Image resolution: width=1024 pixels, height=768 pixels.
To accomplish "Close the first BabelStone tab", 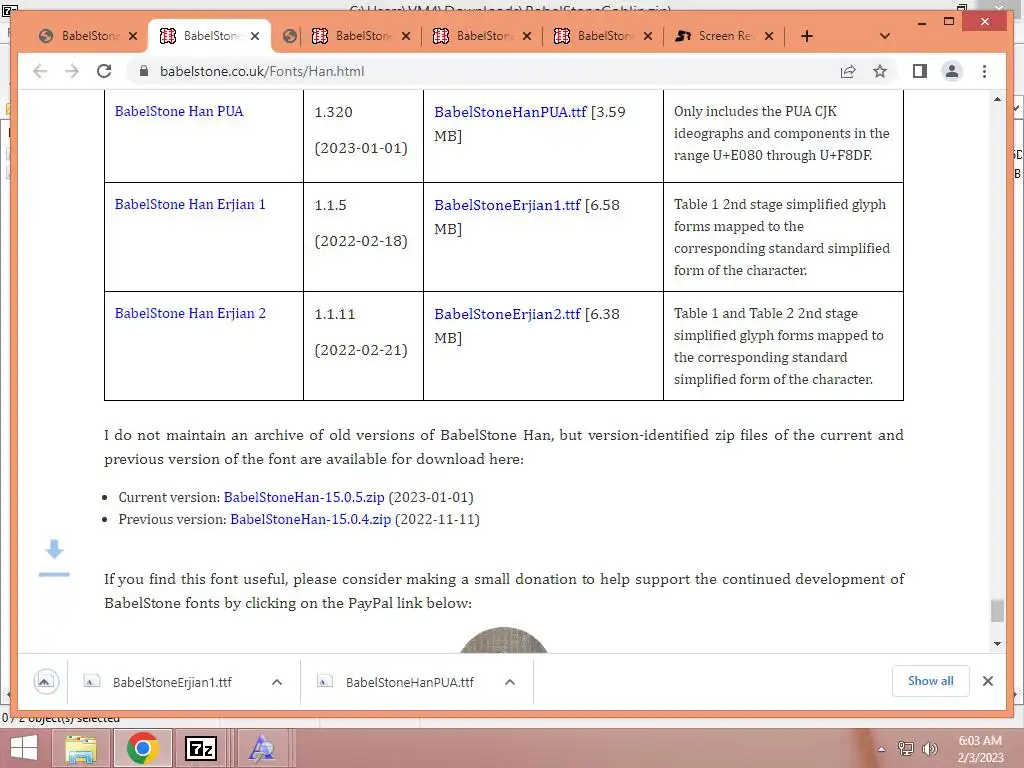I will (133, 36).
